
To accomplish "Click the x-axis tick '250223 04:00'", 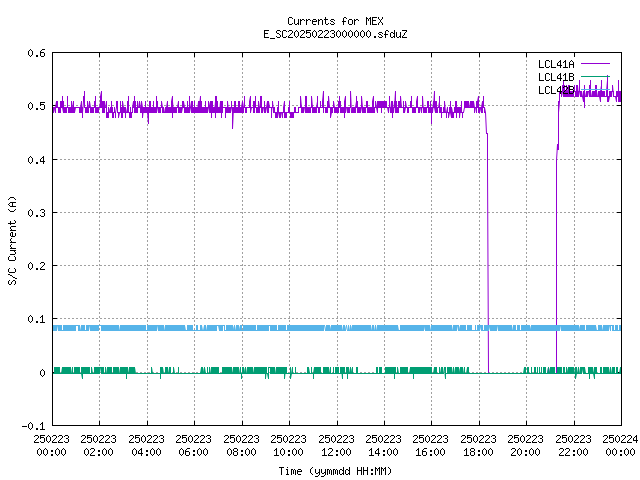I will 146,446.
